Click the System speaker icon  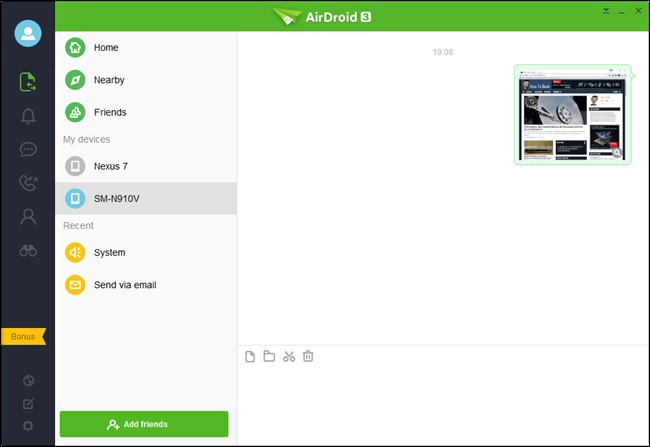click(x=75, y=253)
